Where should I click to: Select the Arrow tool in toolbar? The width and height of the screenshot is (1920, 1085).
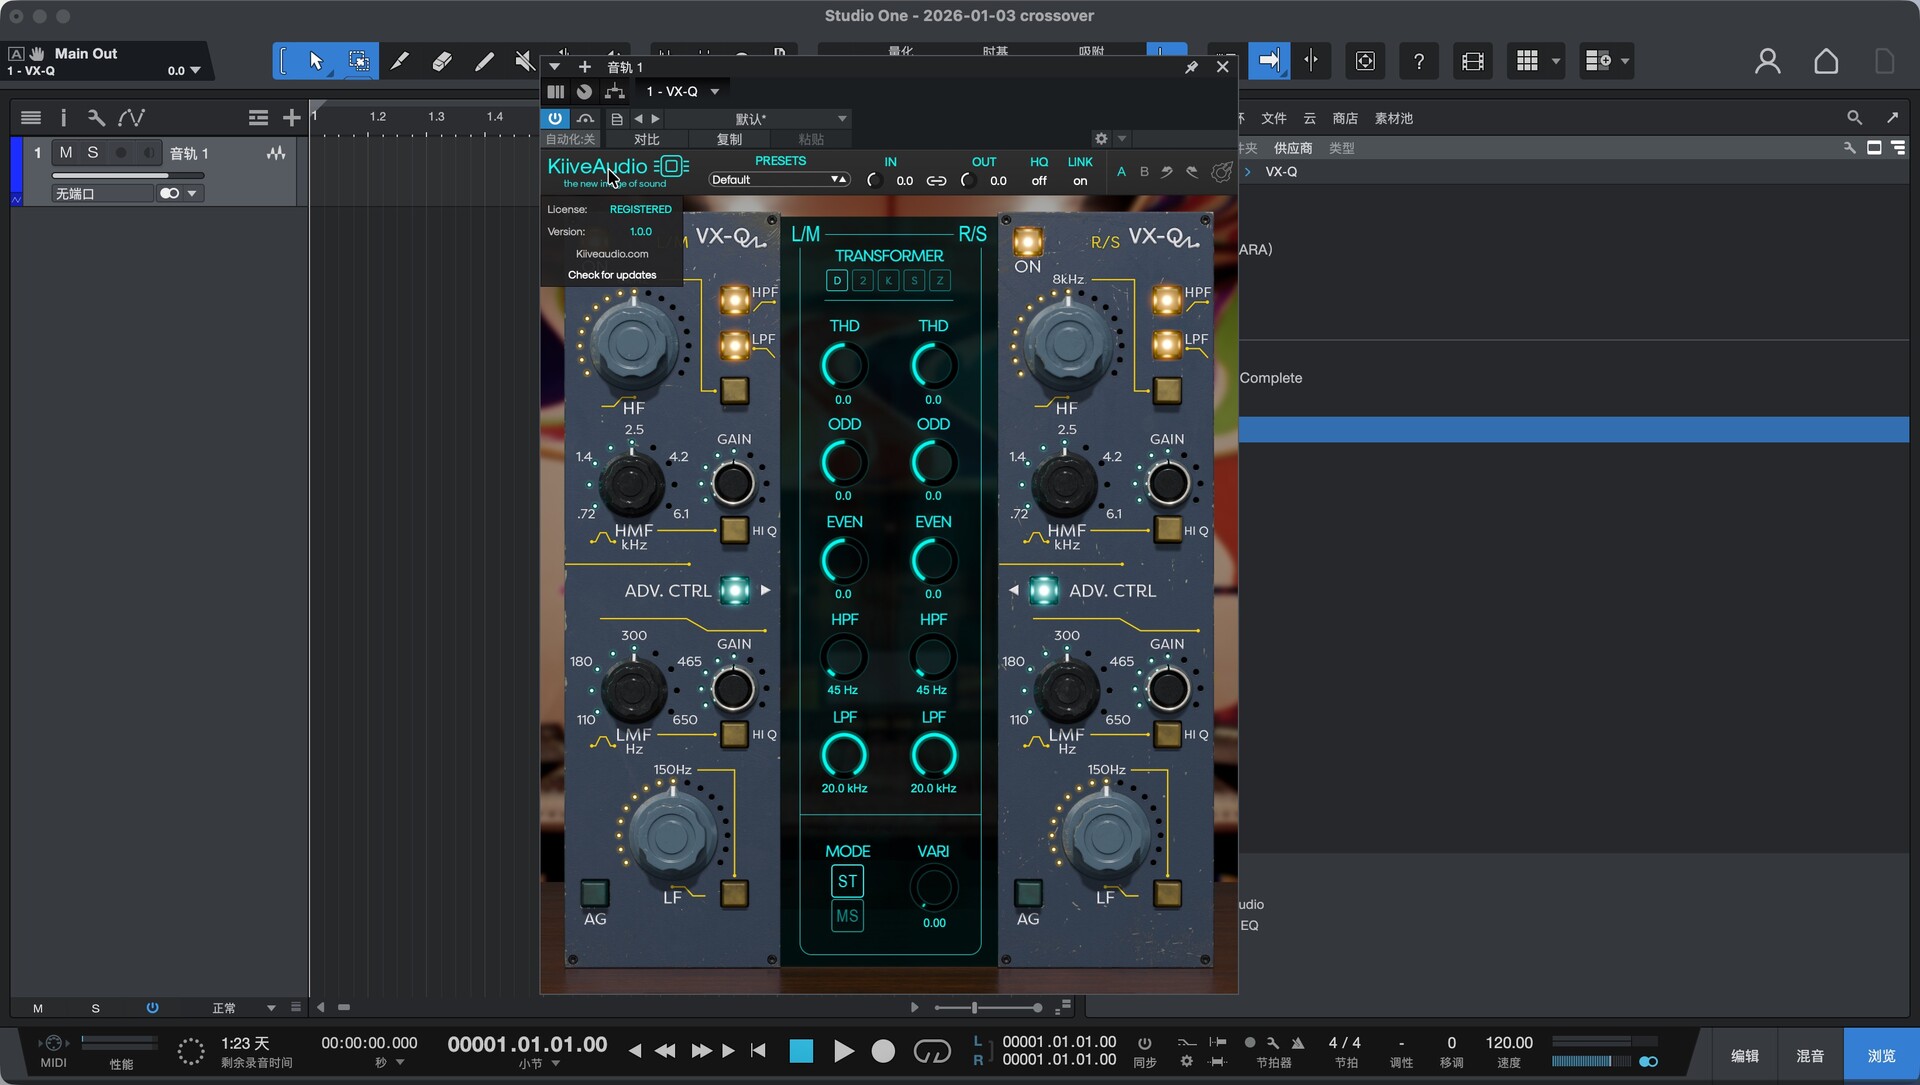point(316,61)
